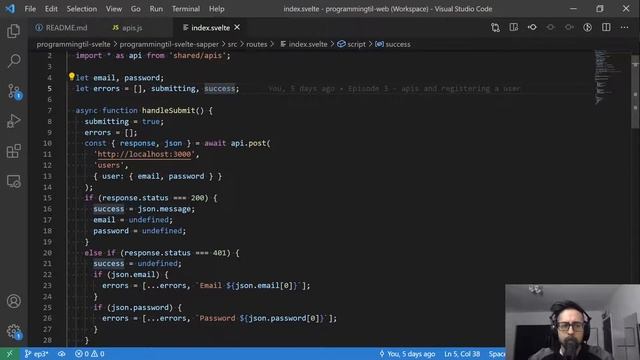Image resolution: width=640 pixels, height=360 pixels.
Task: Click 'programmingtil-svelte-sapper' breadcrumb
Action: pyautogui.click(x=169, y=44)
